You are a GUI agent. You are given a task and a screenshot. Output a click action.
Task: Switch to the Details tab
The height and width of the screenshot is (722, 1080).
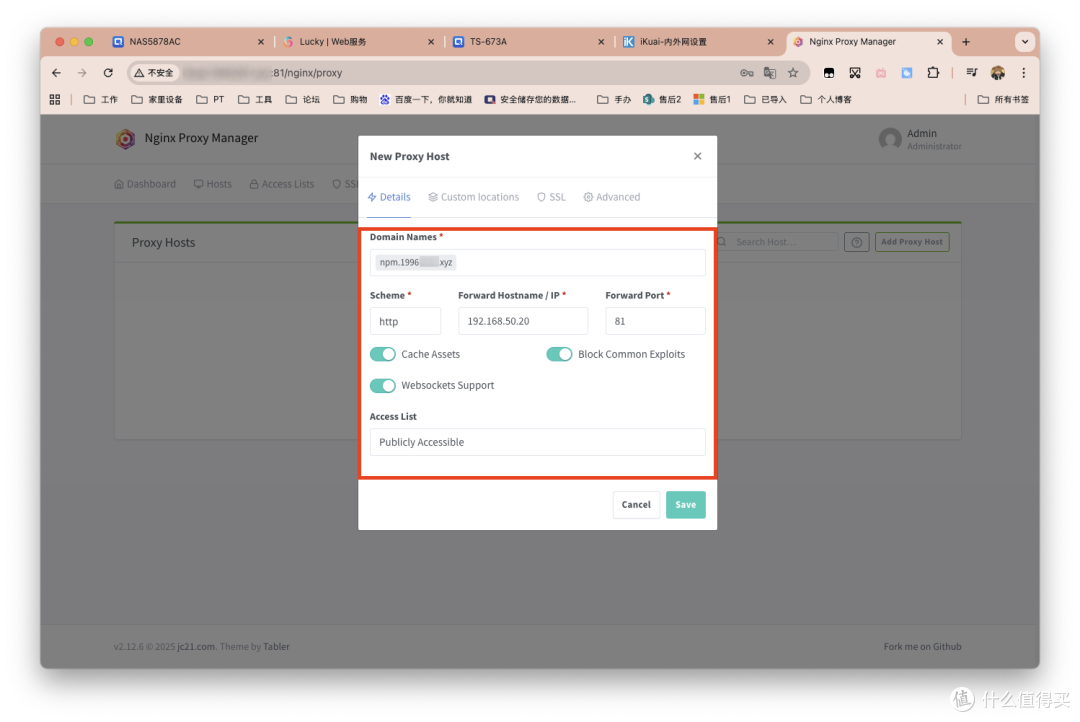(x=389, y=197)
